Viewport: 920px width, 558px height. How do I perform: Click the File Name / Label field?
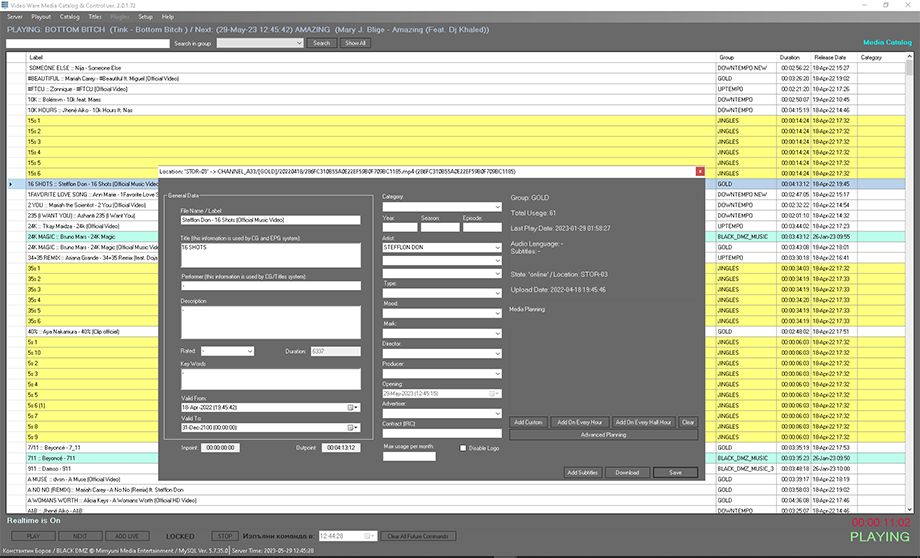[270, 220]
